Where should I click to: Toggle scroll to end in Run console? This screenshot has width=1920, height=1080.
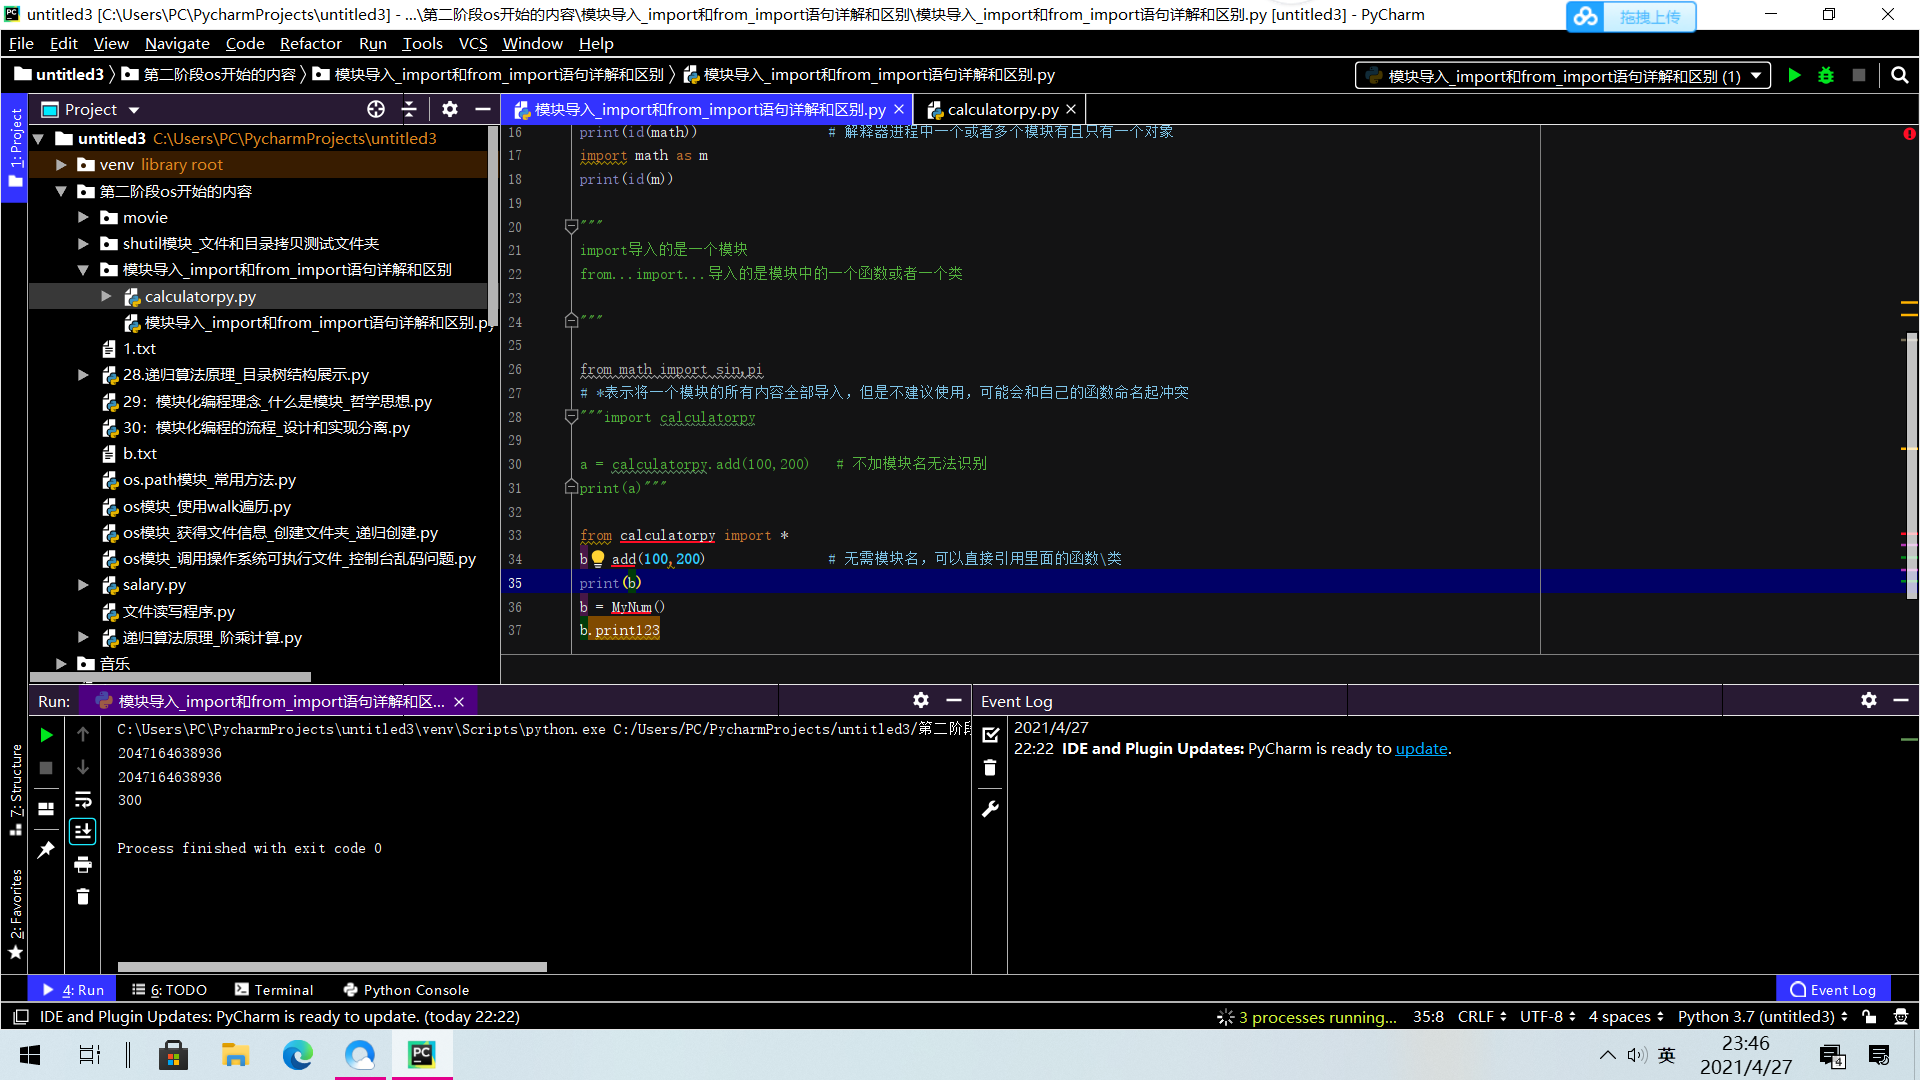pos(83,831)
